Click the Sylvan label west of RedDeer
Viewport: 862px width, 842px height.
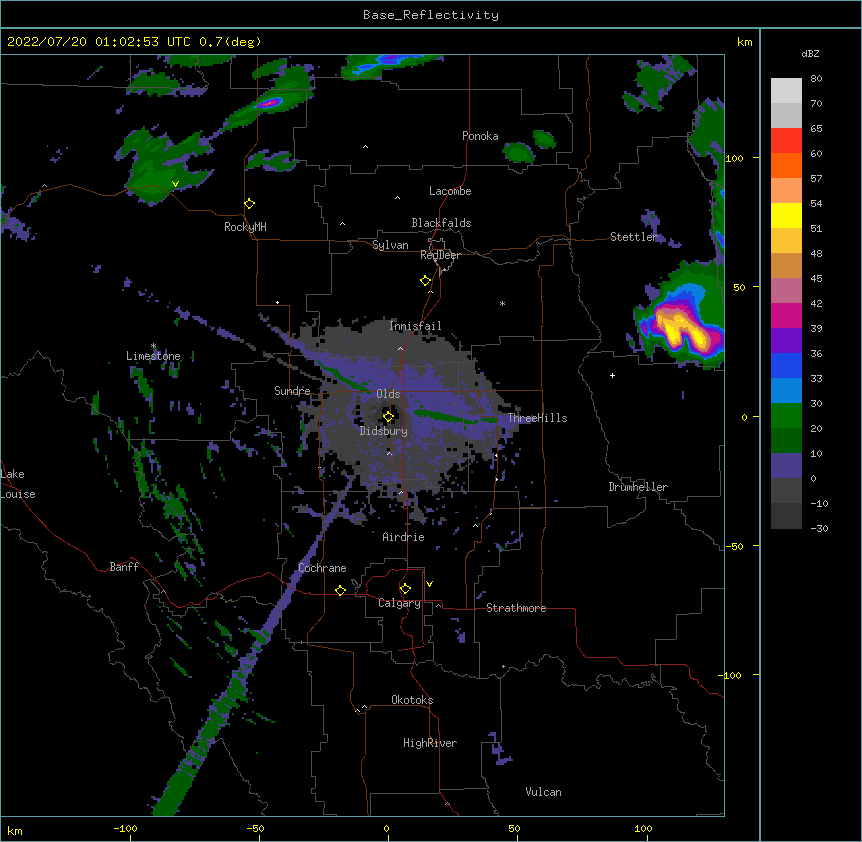(x=390, y=245)
